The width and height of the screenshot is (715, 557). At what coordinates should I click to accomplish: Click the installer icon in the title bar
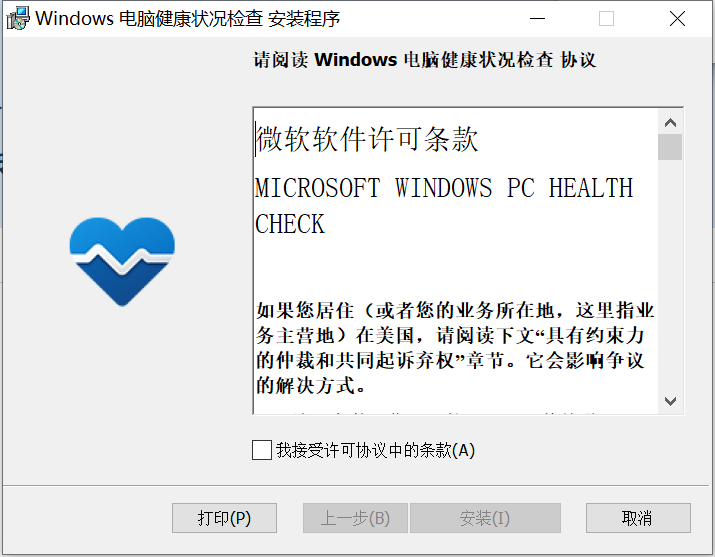tap(18, 19)
